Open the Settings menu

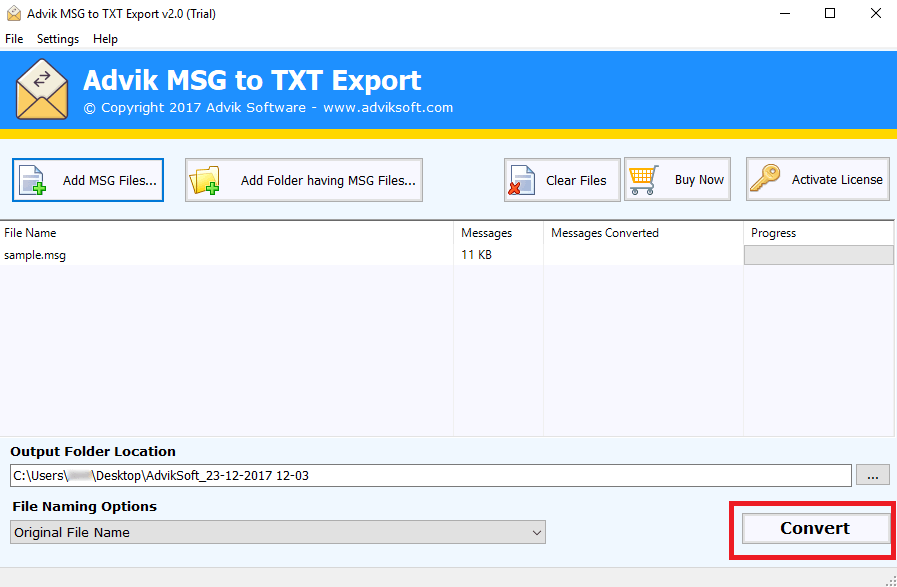58,39
